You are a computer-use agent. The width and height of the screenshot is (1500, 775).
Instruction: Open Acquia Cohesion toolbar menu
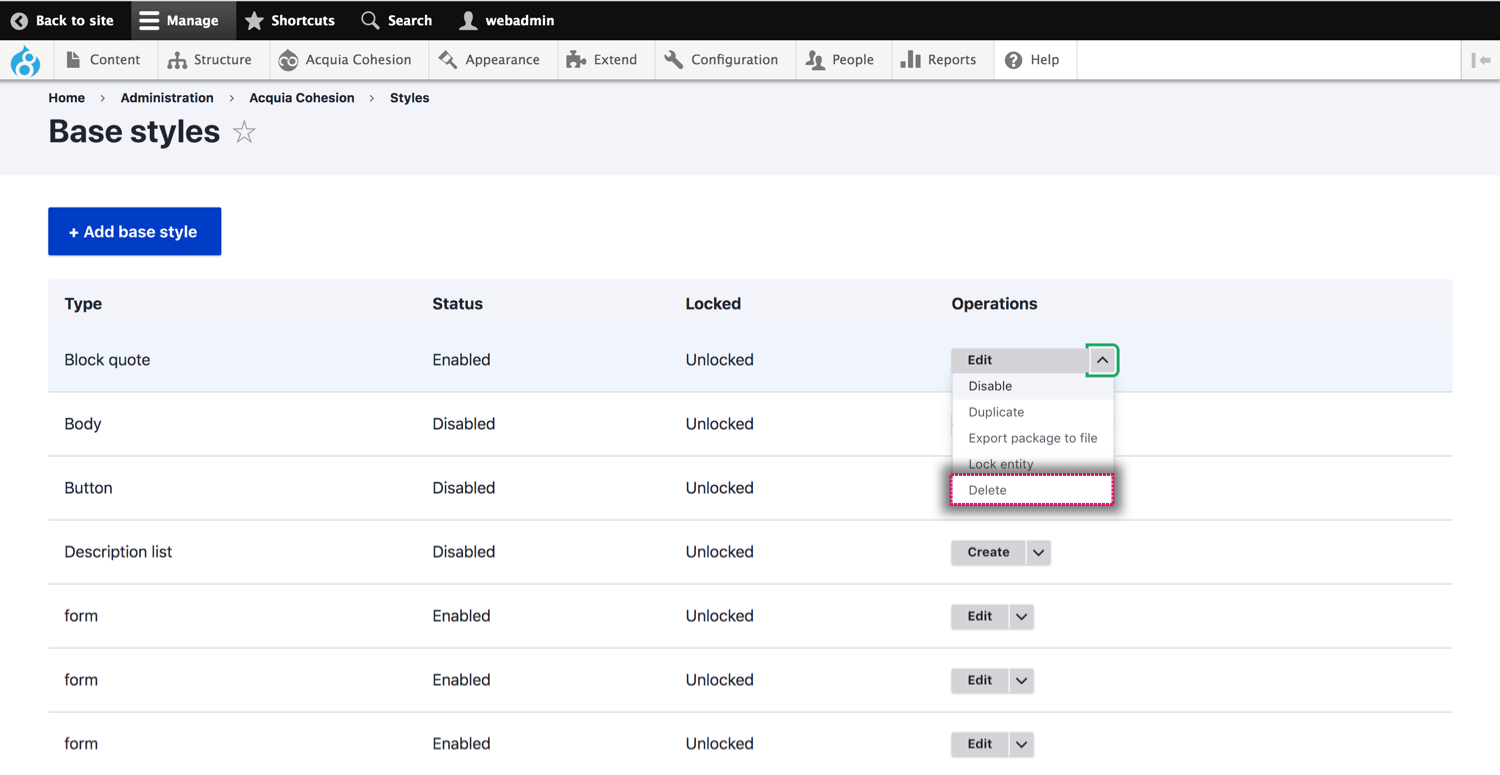tap(347, 60)
